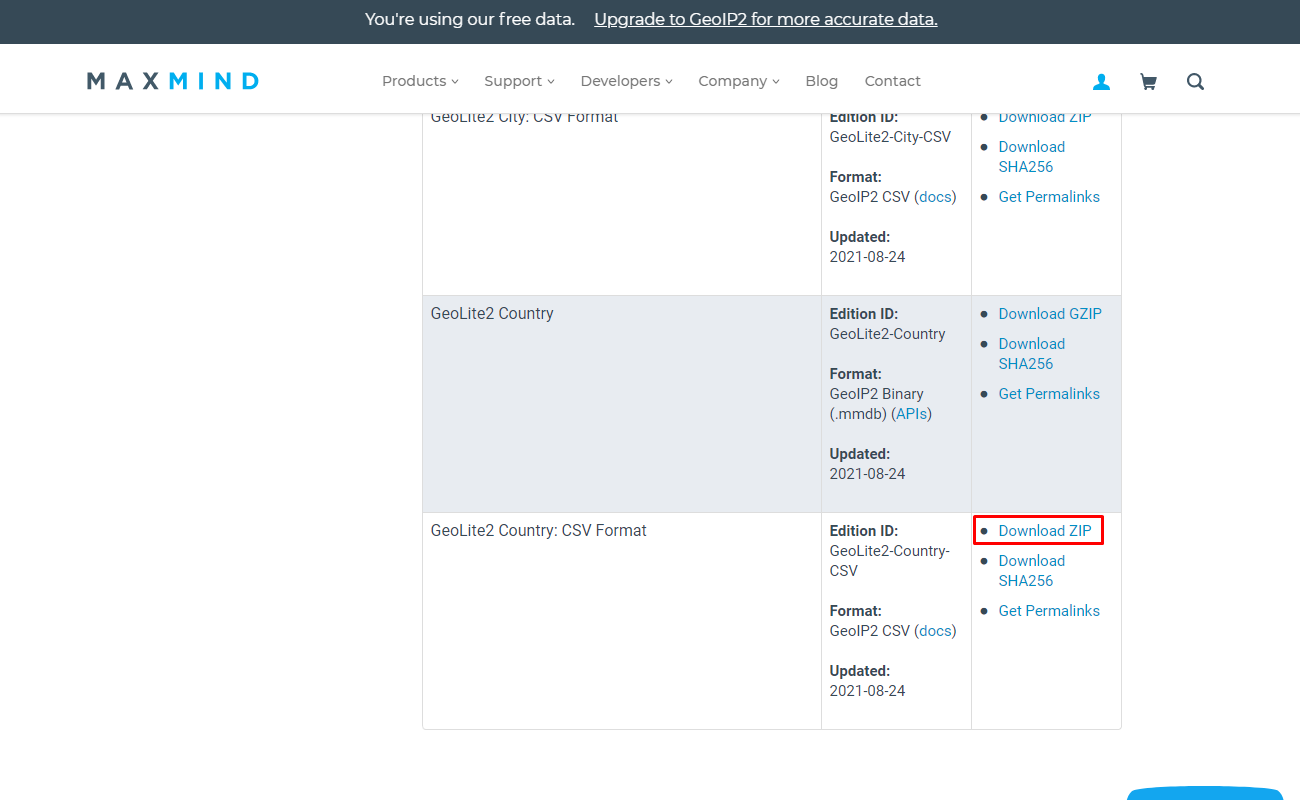Select the "GeoLite2 Country: CSV Format" name

539,531
